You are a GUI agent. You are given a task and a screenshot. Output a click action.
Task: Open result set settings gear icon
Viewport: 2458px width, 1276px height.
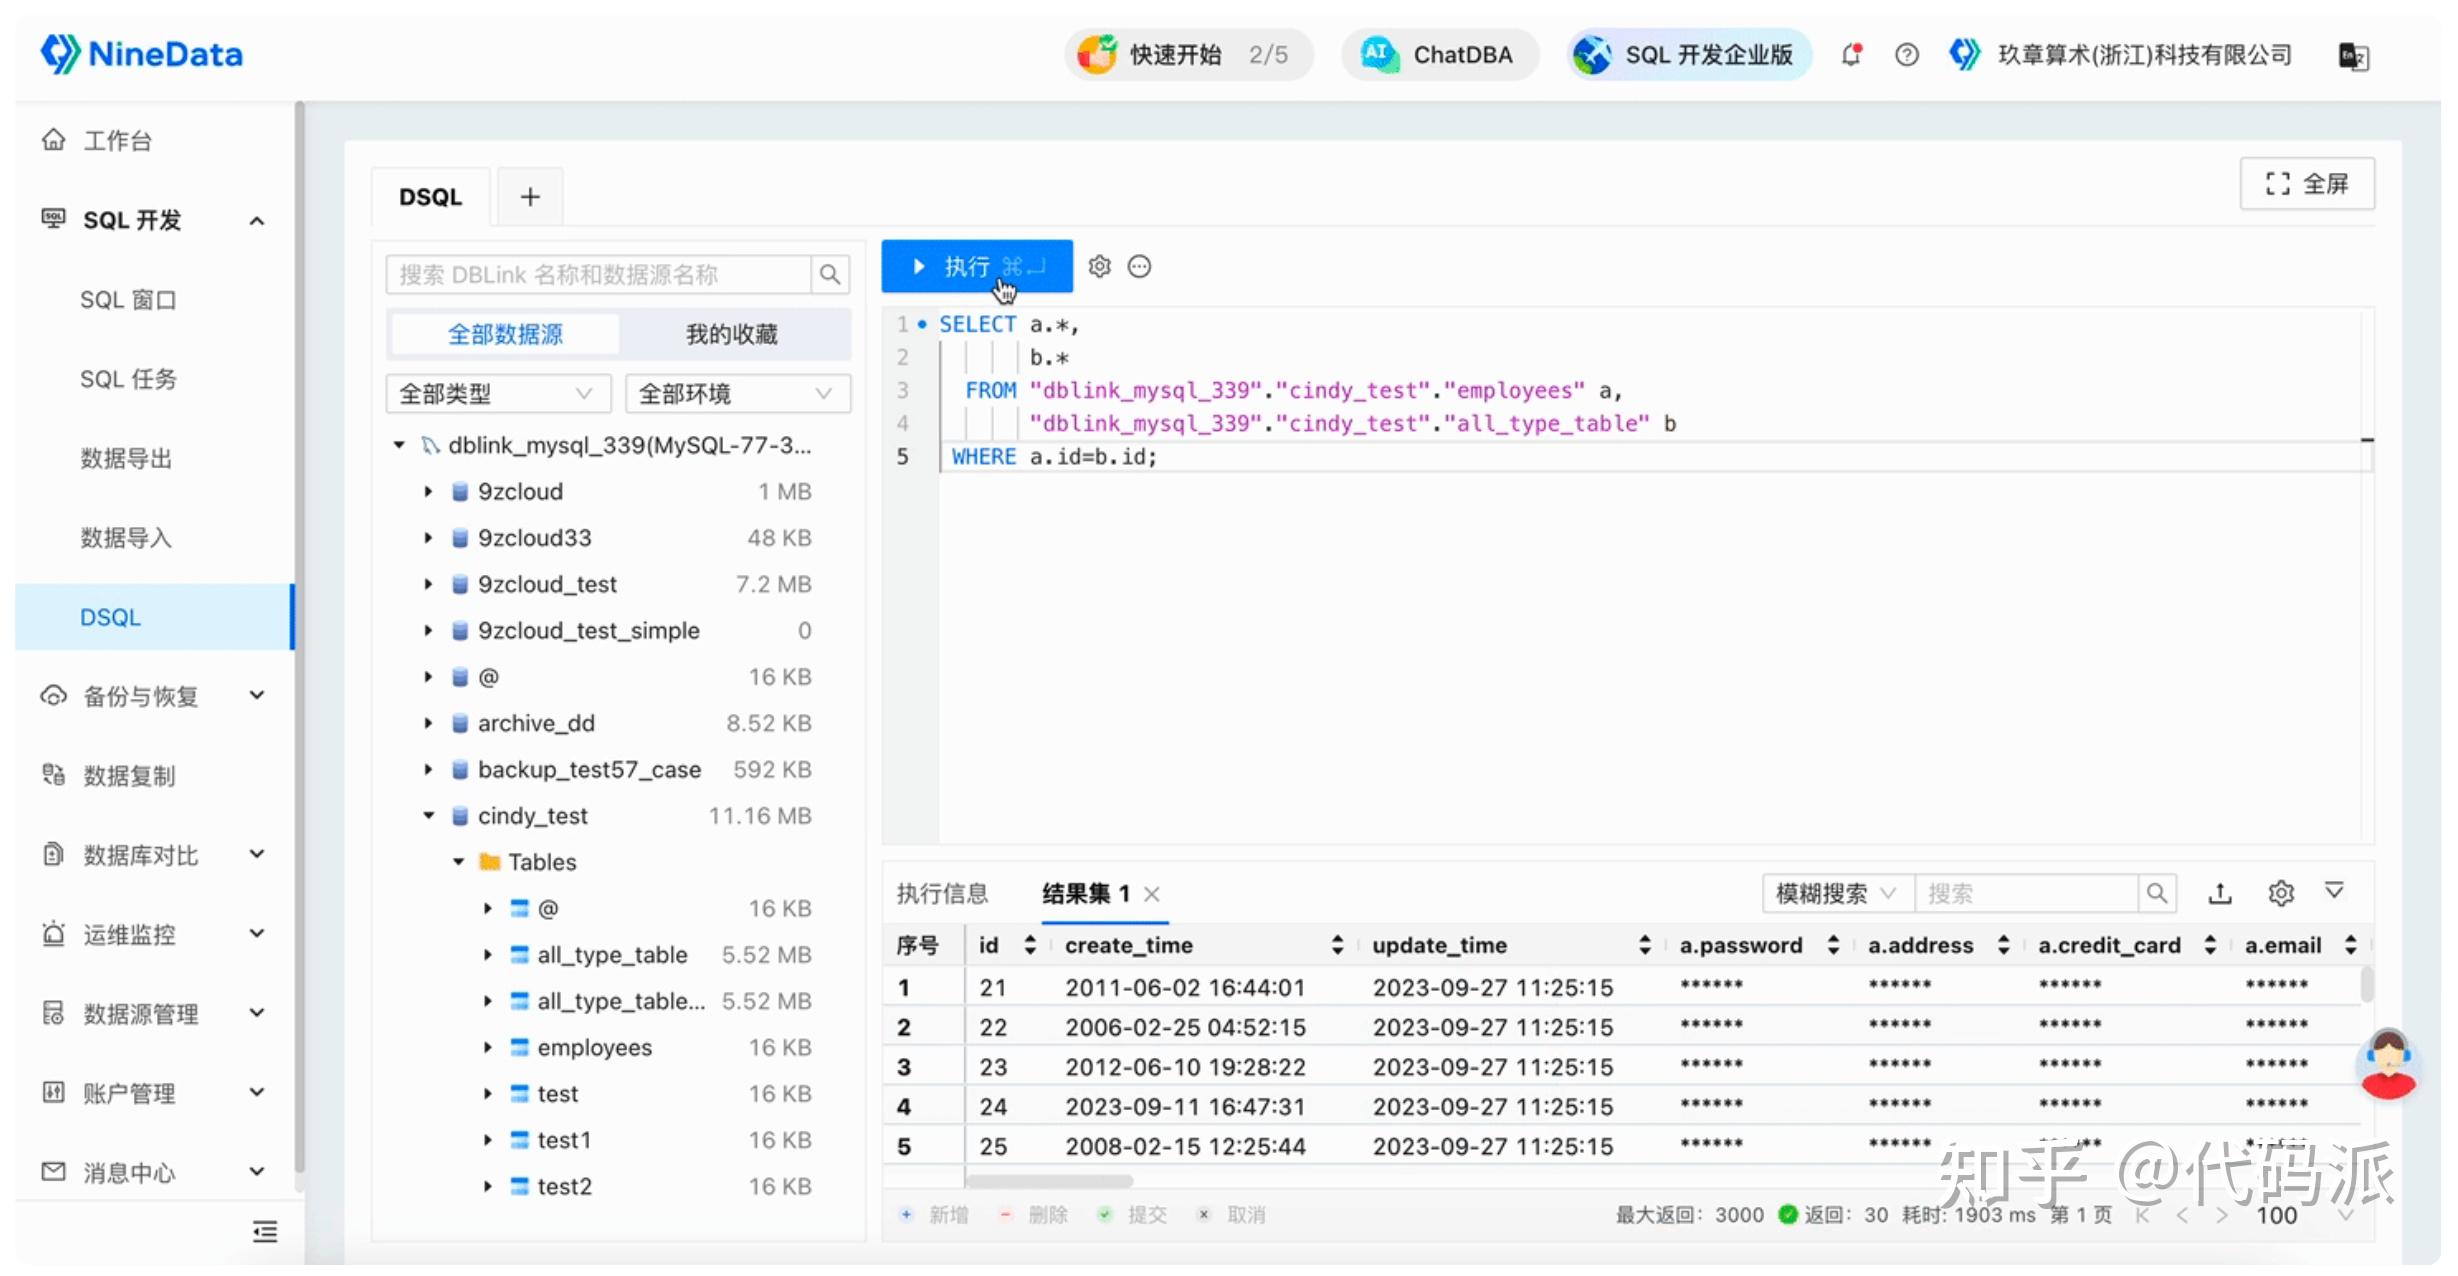(x=2281, y=892)
